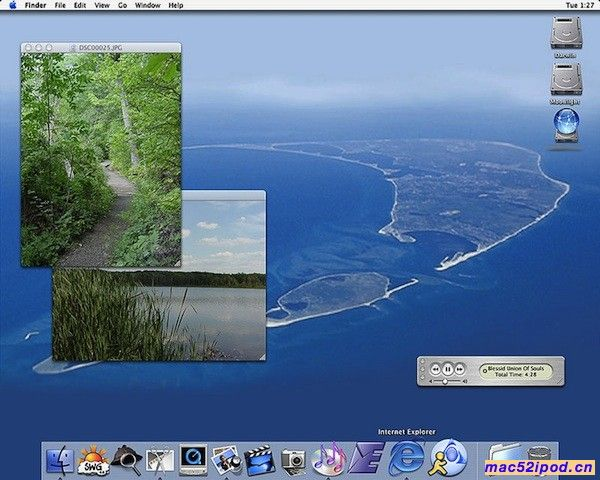Click the forest photo window title bar
600x480 pixels.
[101, 47]
